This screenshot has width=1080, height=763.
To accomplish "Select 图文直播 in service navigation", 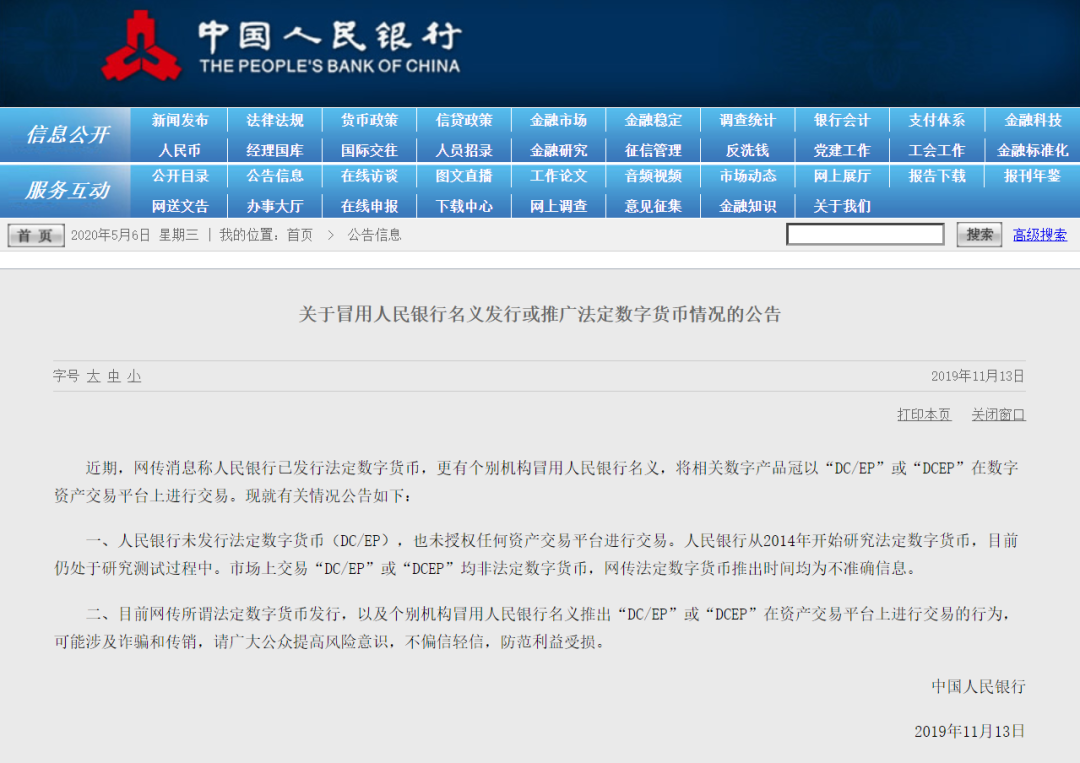I will (464, 176).
